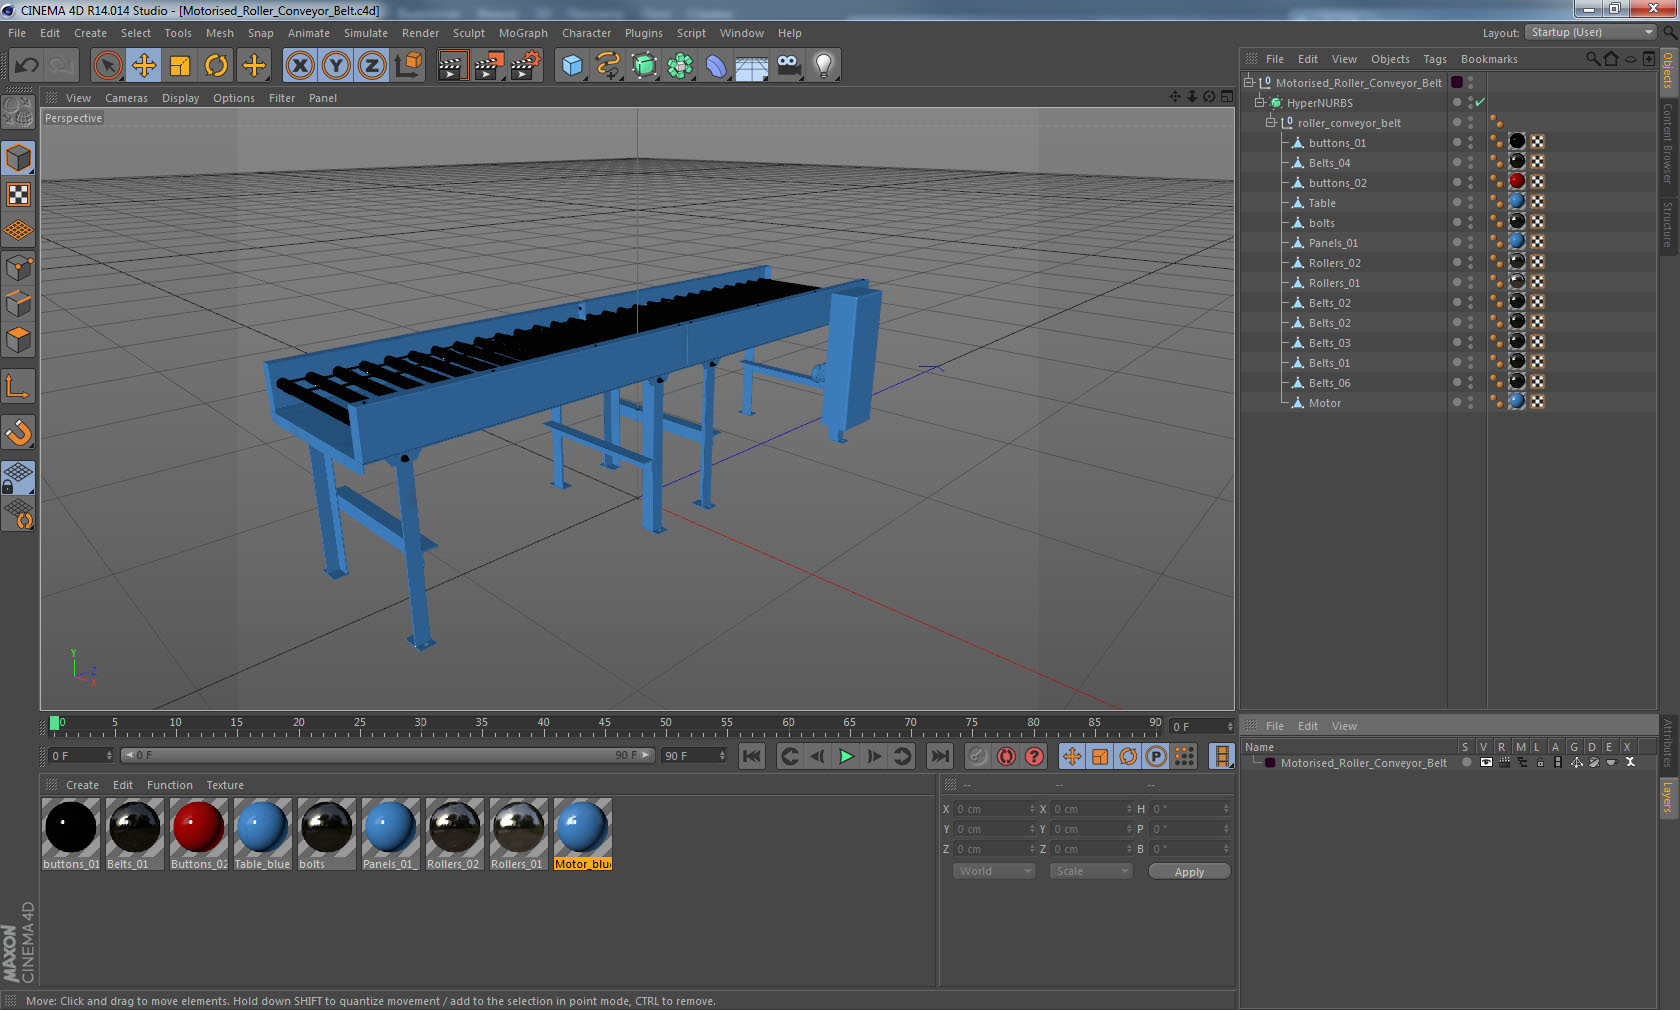Image resolution: width=1680 pixels, height=1010 pixels.
Task: Click the current frame 0 F field
Action: point(81,756)
